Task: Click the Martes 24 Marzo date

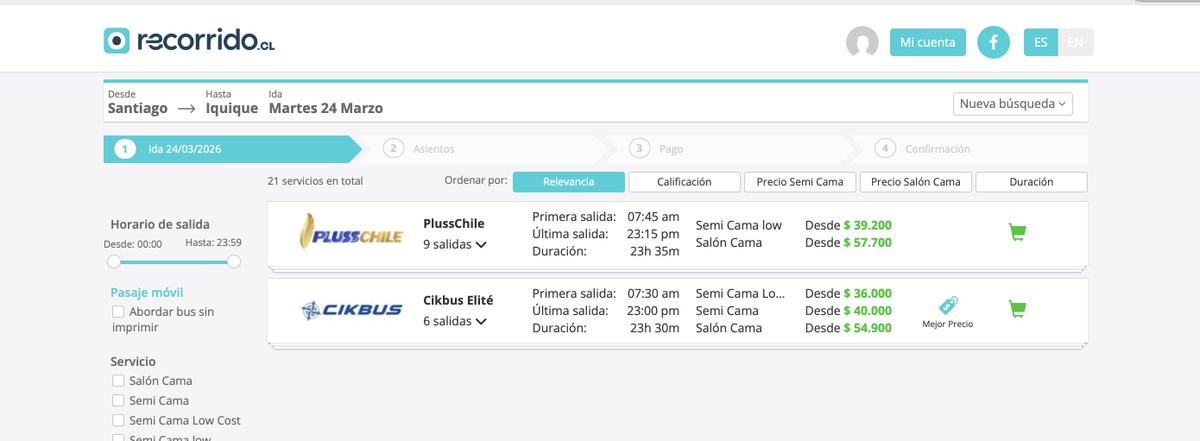Action: click(x=326, y=108)
